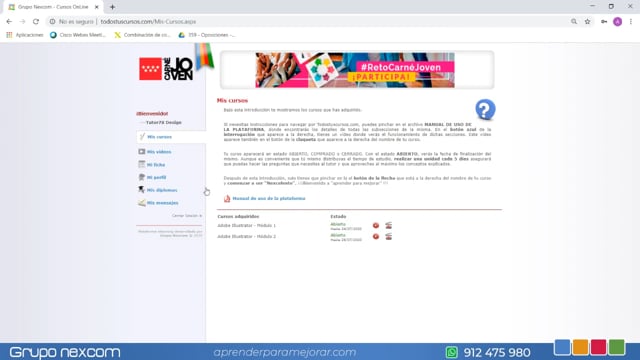The image size is (640, 360).
Task: Open a new tab with the plus button
Action: point(112,7)
